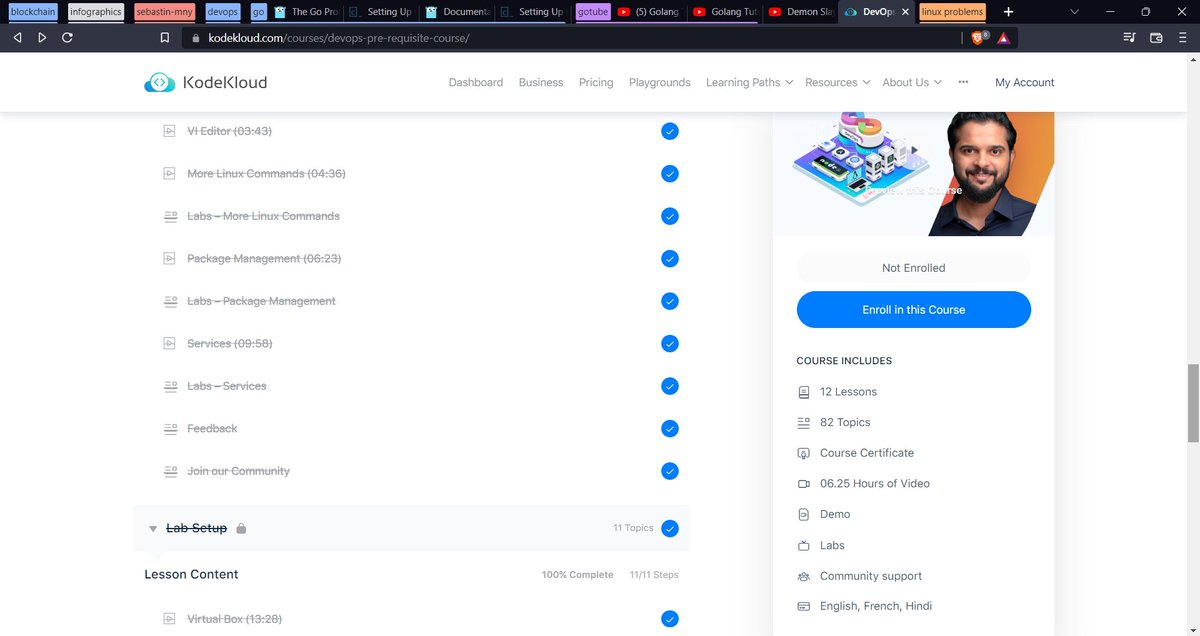
Task: Click the browser forward arrow
Action: click(x=42, y=38)
